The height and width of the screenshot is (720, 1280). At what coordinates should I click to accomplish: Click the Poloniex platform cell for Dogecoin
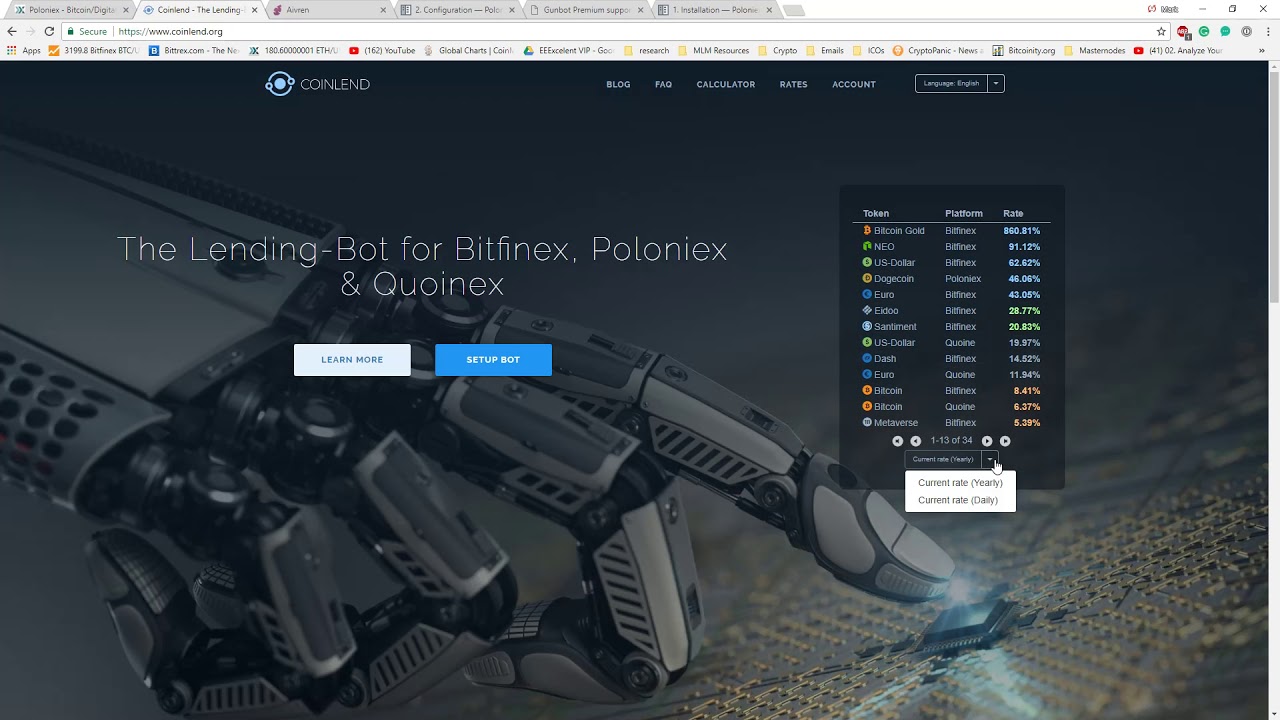[x=963, y=279]
